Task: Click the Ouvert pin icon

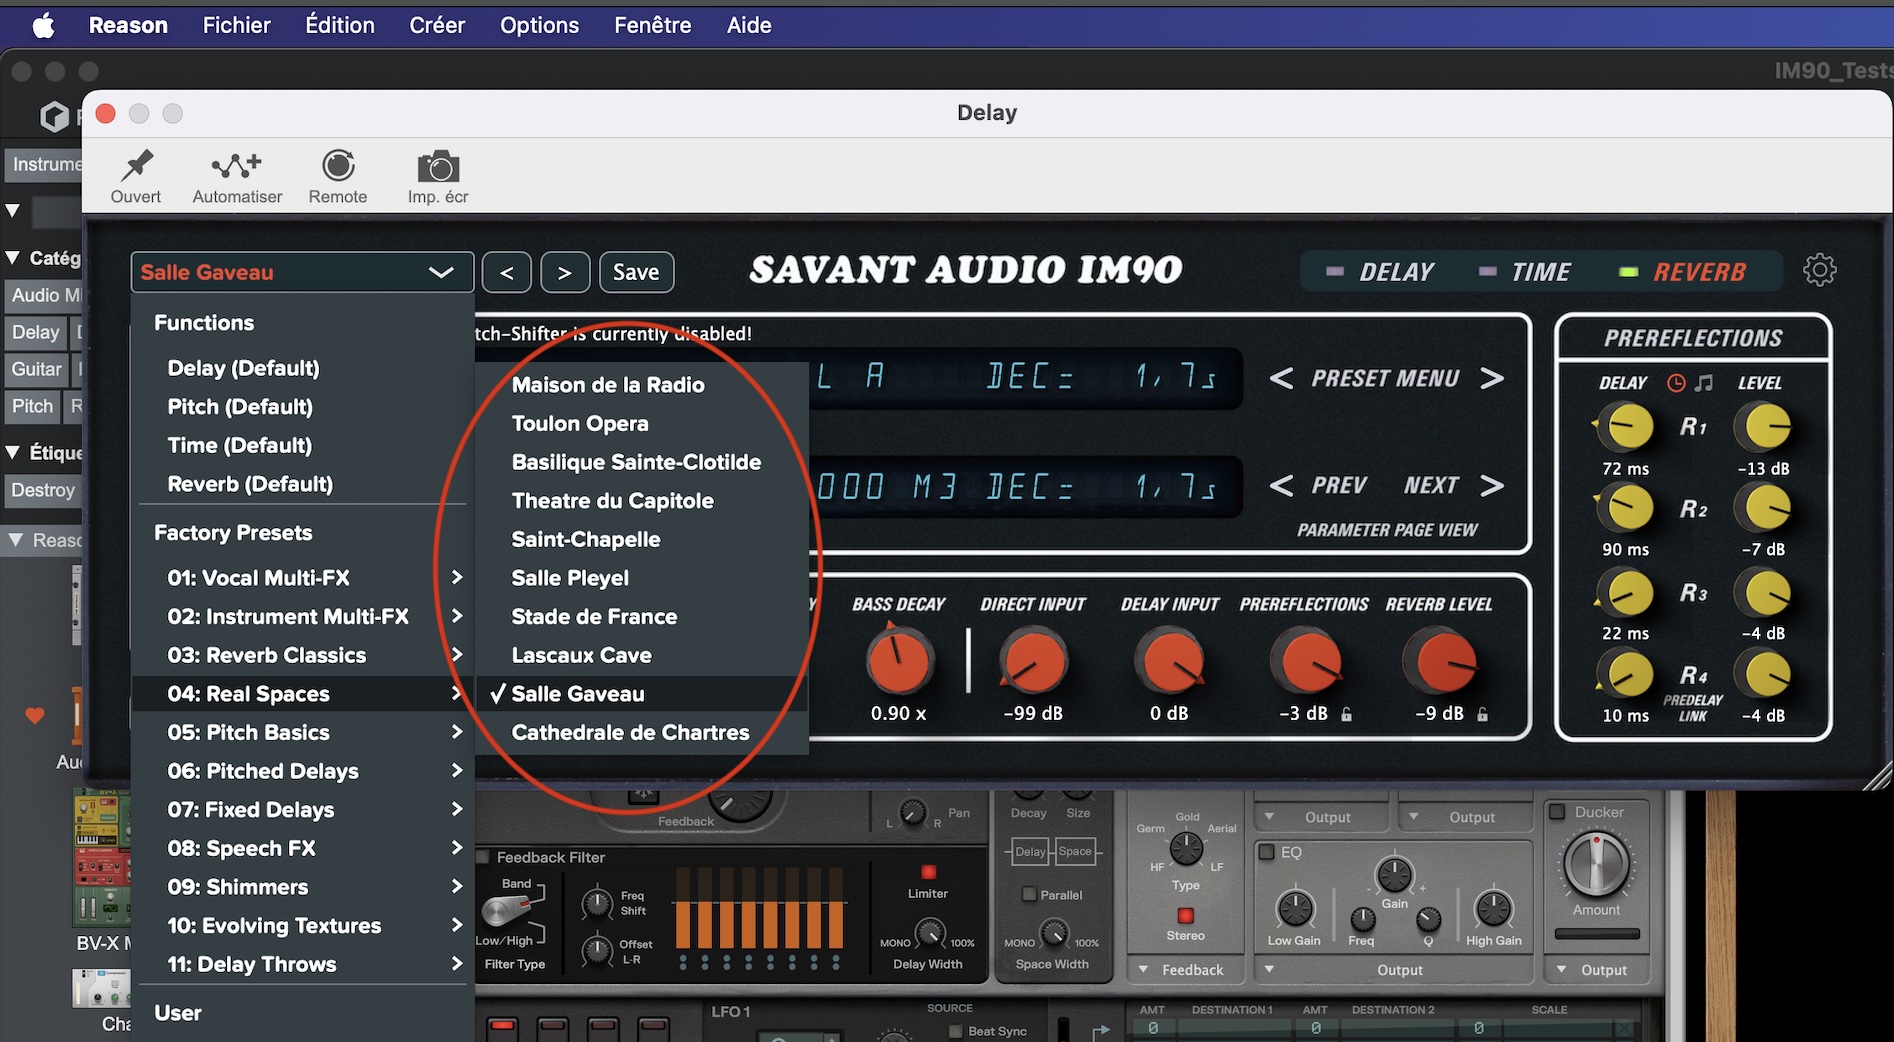Action: click(136, 166)
